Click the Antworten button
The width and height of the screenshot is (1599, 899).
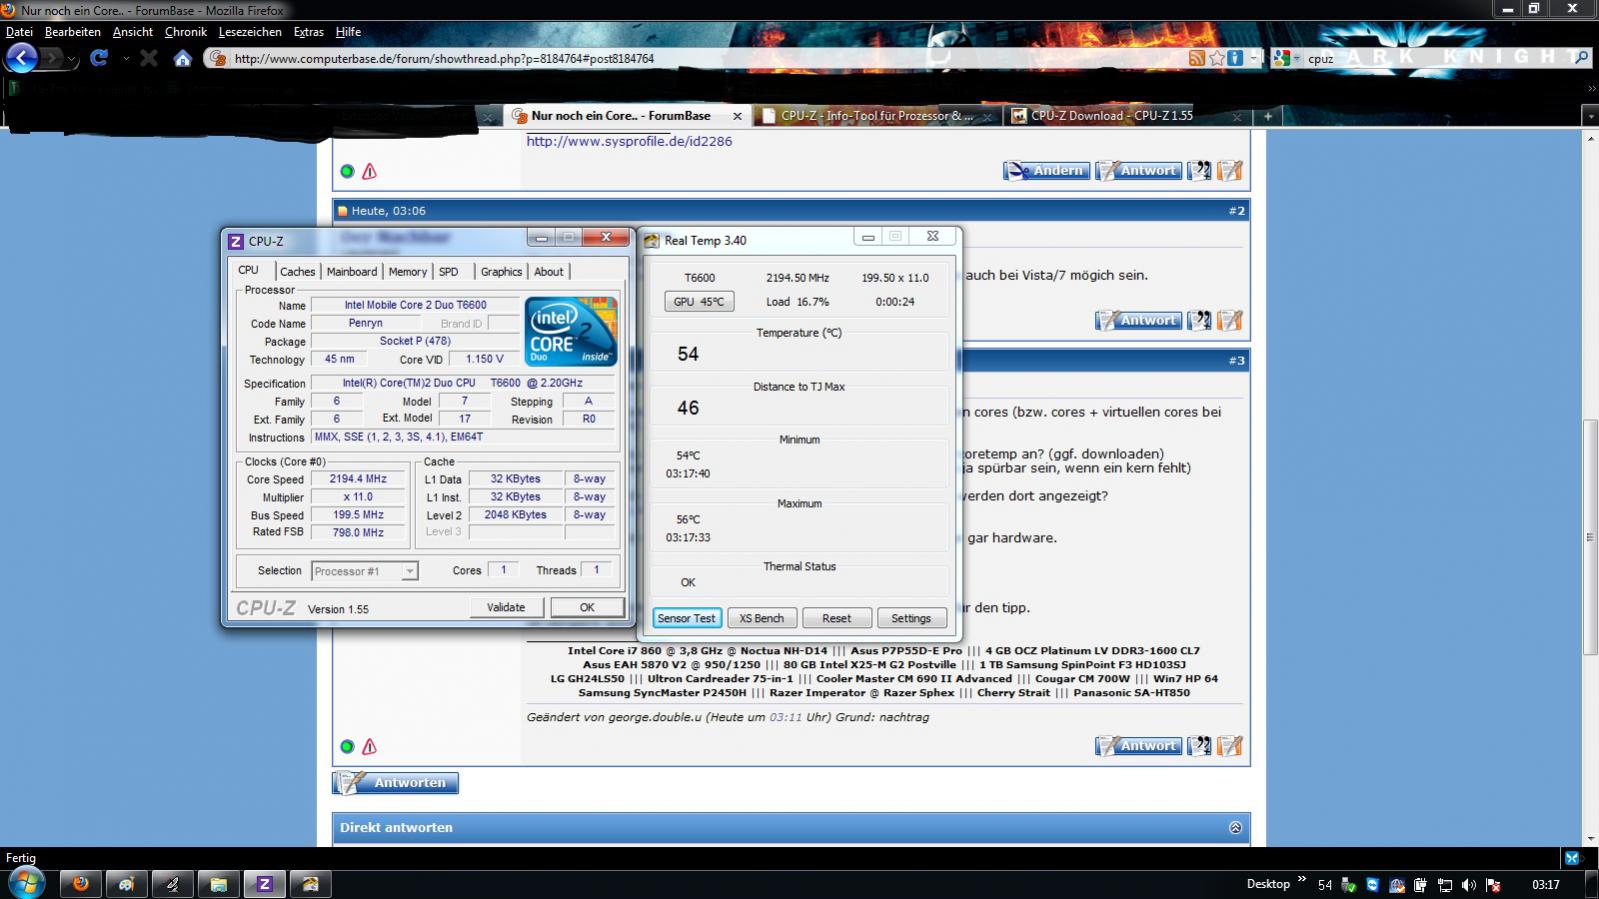pyautogui.click(x=396, y=783)
